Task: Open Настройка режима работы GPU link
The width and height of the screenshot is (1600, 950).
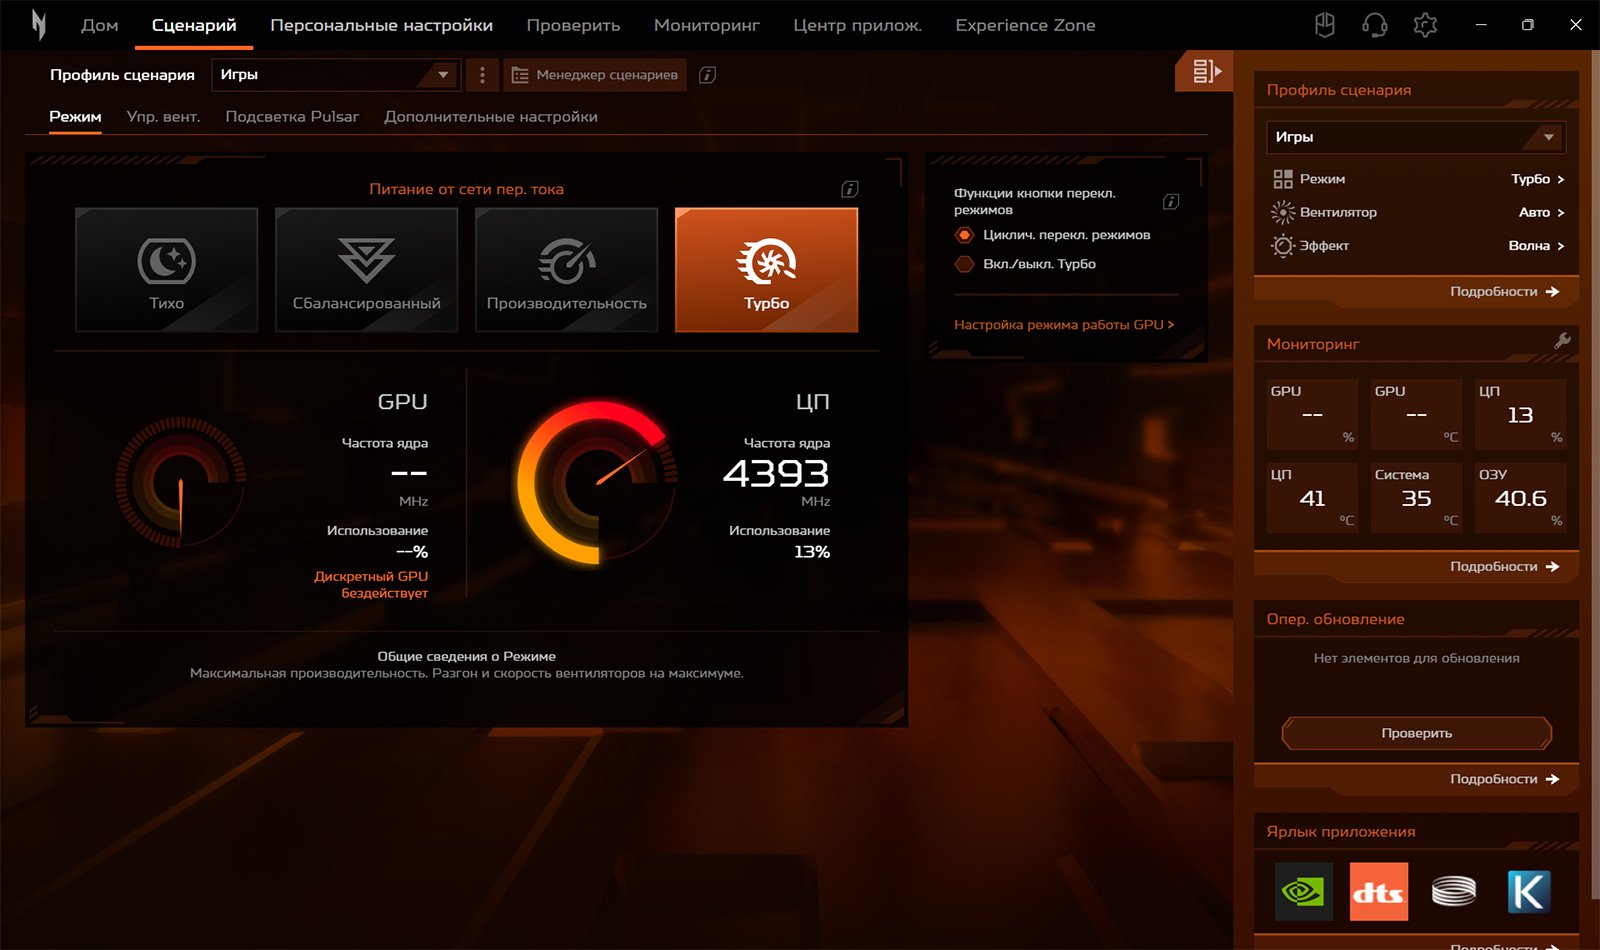Action: point(1063,325)
